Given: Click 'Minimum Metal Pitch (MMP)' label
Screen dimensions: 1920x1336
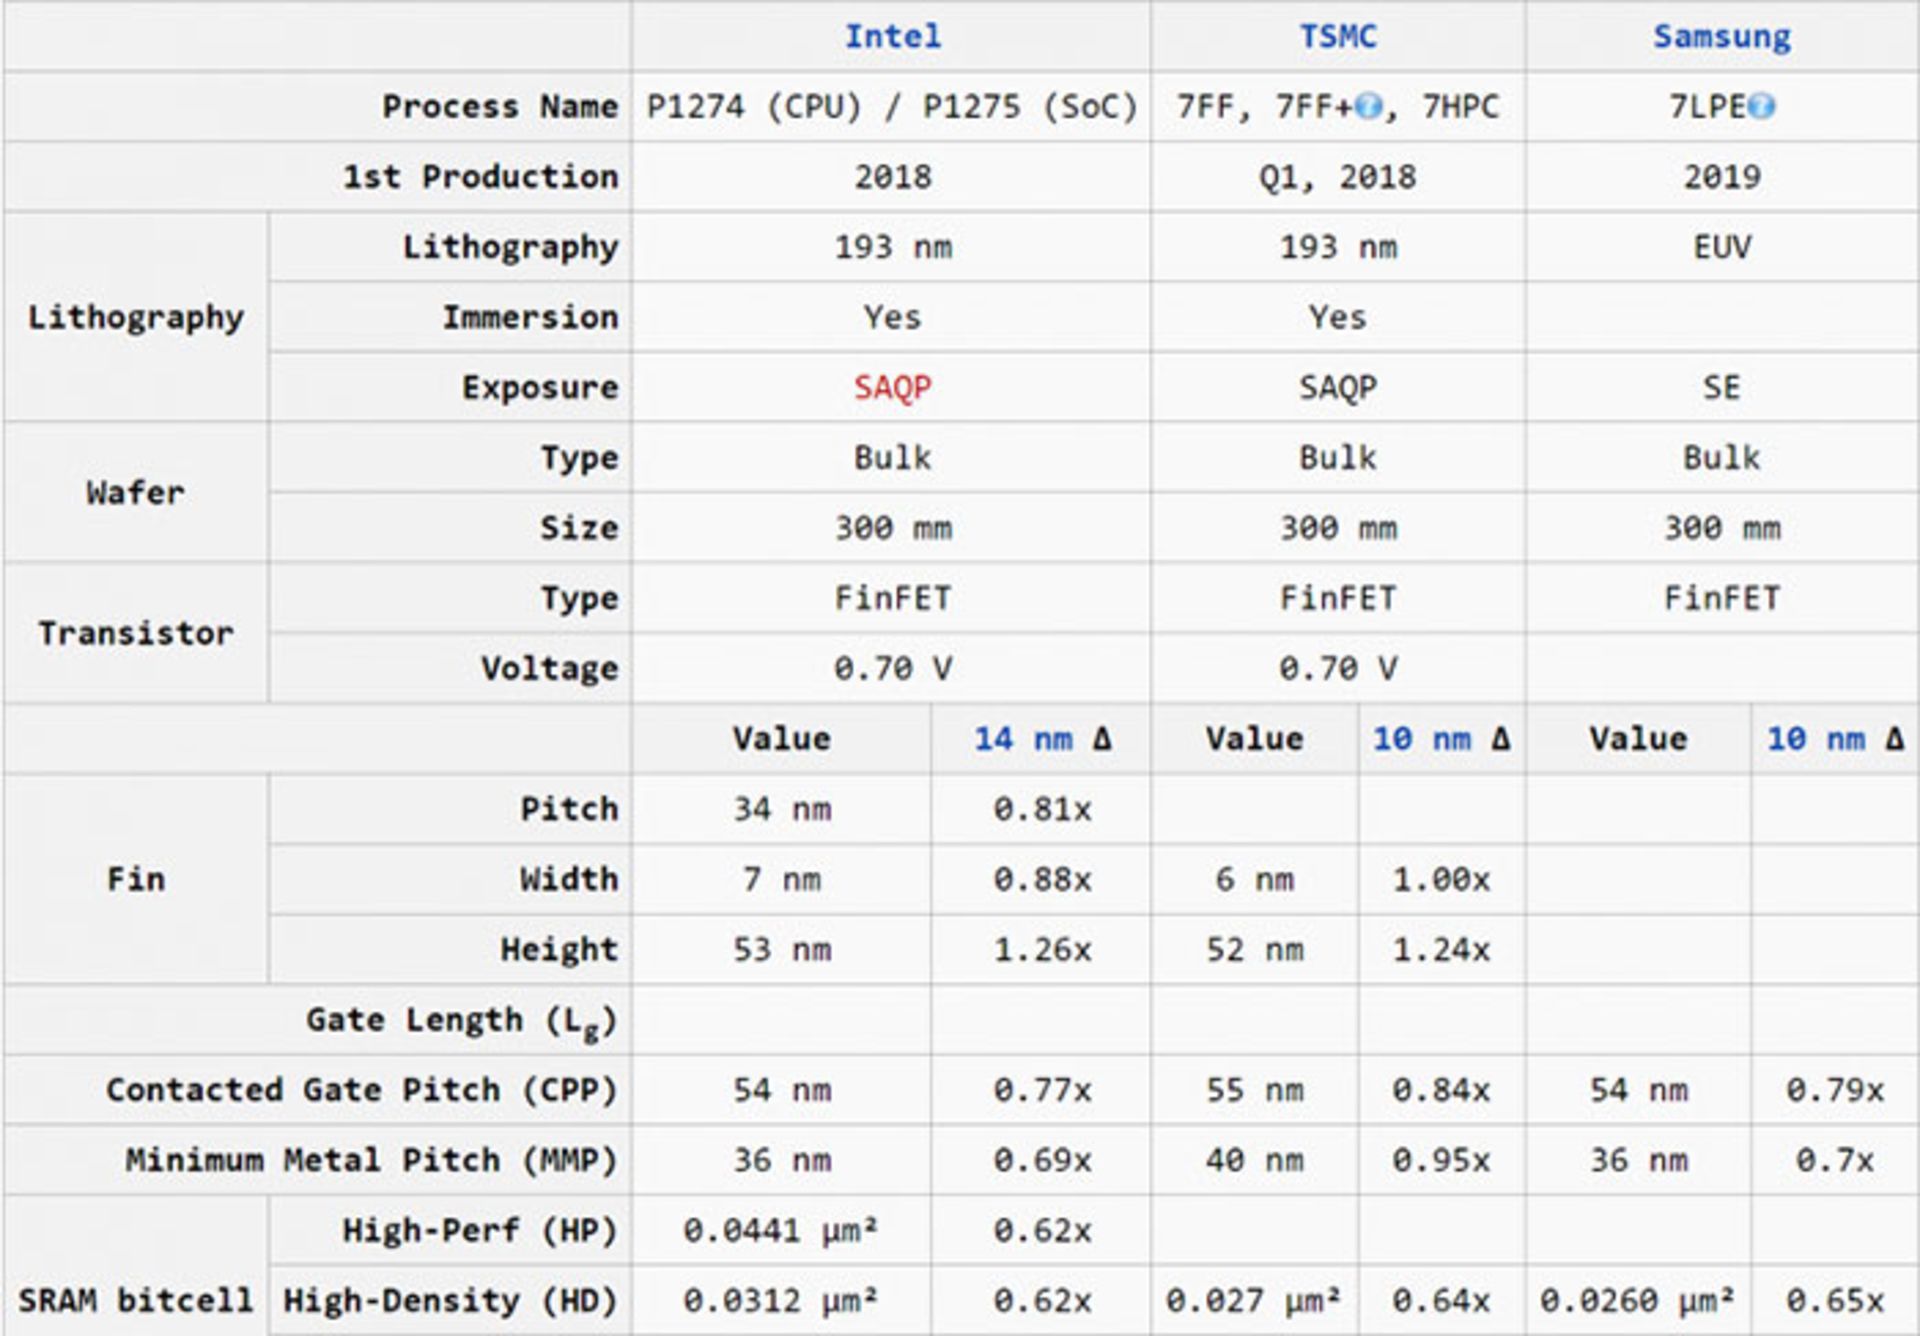Looking at the screenshot, I should pyautogui.click(x=372, y=1160).
